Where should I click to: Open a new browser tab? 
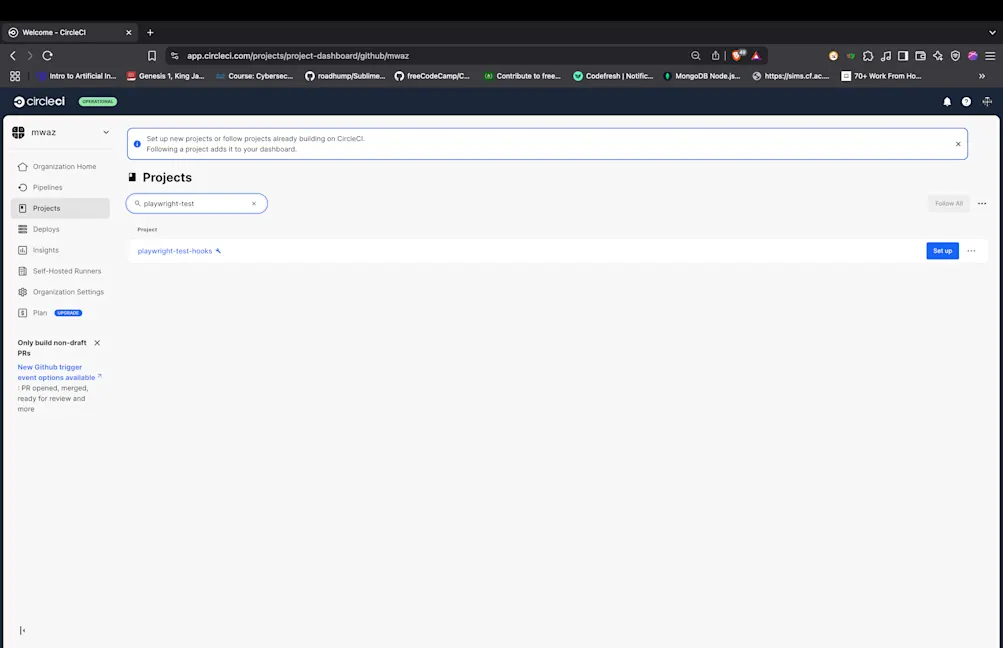(150, 33)
